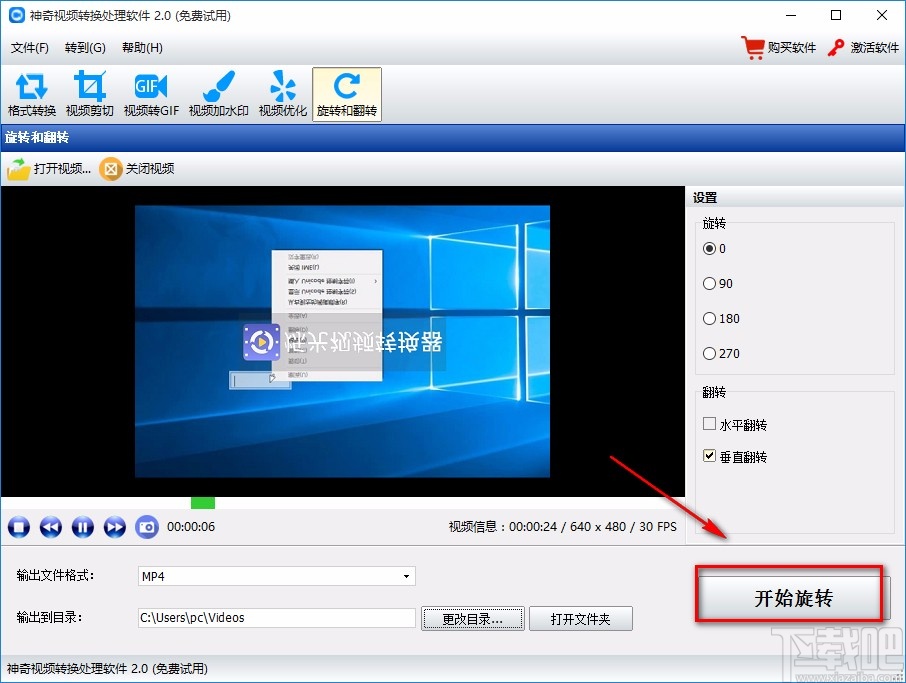Click the 输出到目录 label
The height and width of the screenshot is (683, 906).
tap(49, 618)
